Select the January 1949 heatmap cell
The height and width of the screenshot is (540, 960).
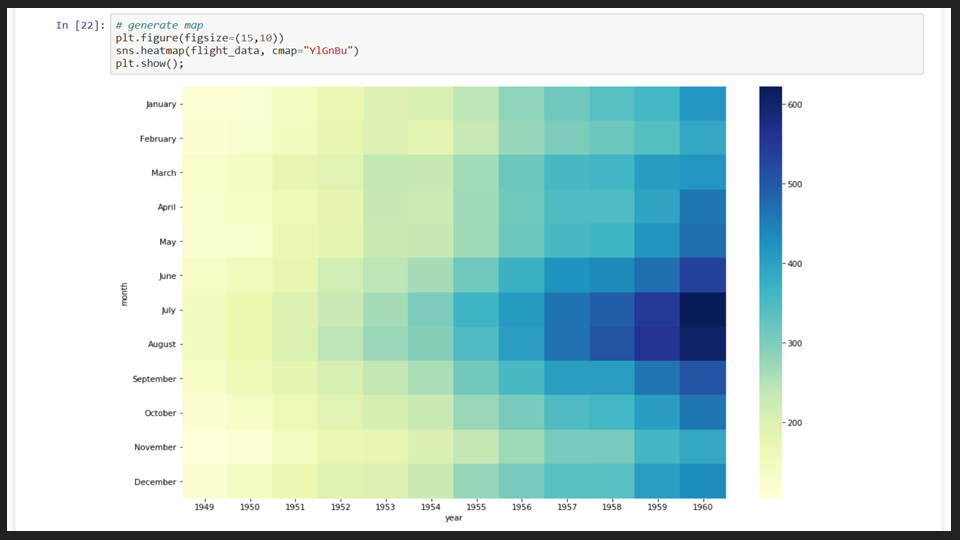[x=205, y=104]
